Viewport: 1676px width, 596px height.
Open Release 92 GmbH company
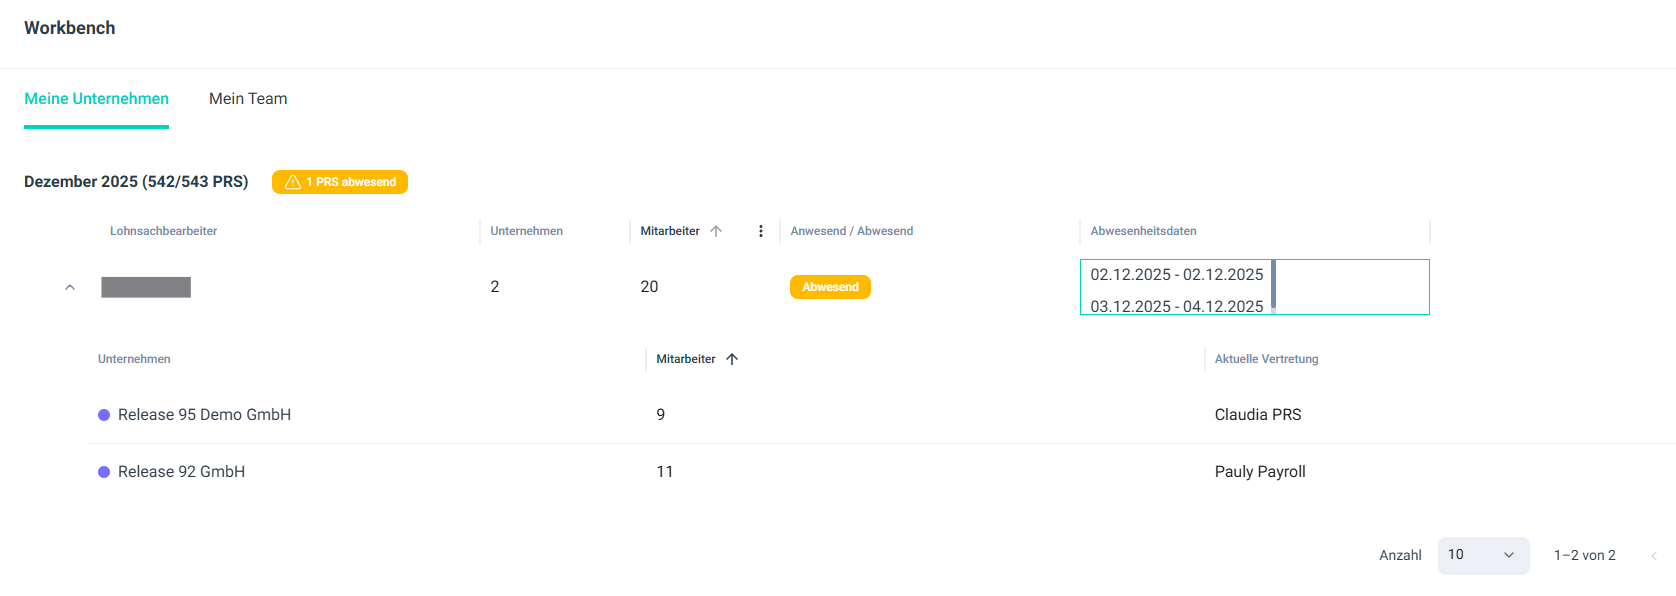pyautogui.click(x=181, y=472)
